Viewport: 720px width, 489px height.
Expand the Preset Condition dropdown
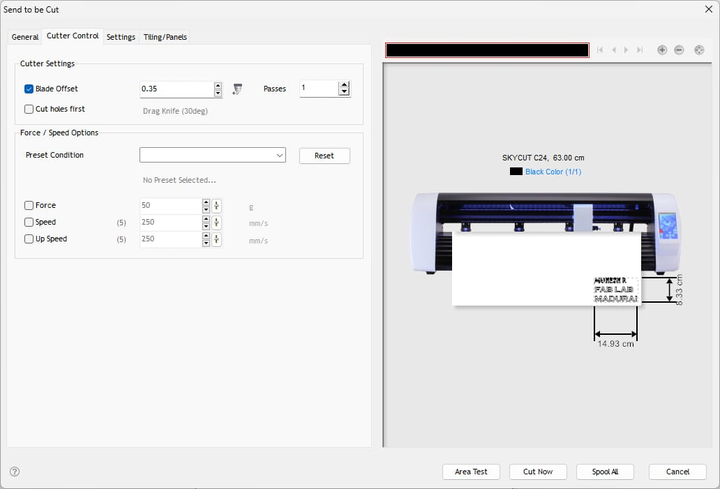279,155
